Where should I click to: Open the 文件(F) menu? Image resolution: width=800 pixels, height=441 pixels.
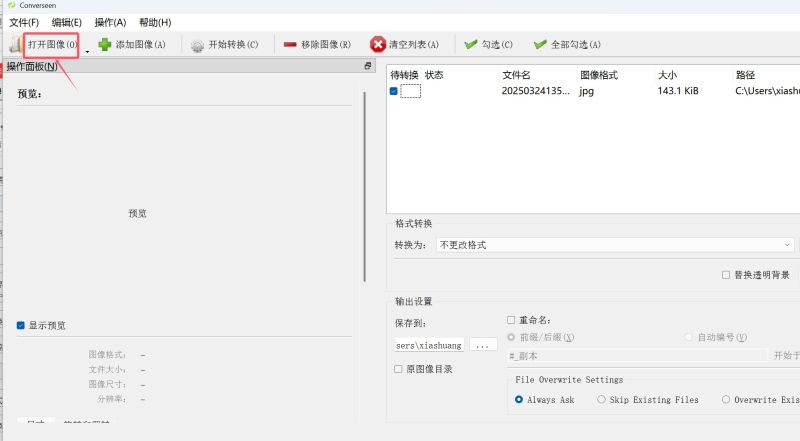pos(24,22)
